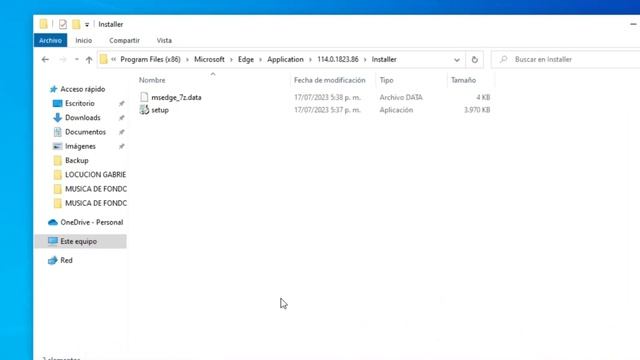This screenshot has height=360, width=640.
Task: Click the msedge_7z.data file icon
Action: [144, 97]
